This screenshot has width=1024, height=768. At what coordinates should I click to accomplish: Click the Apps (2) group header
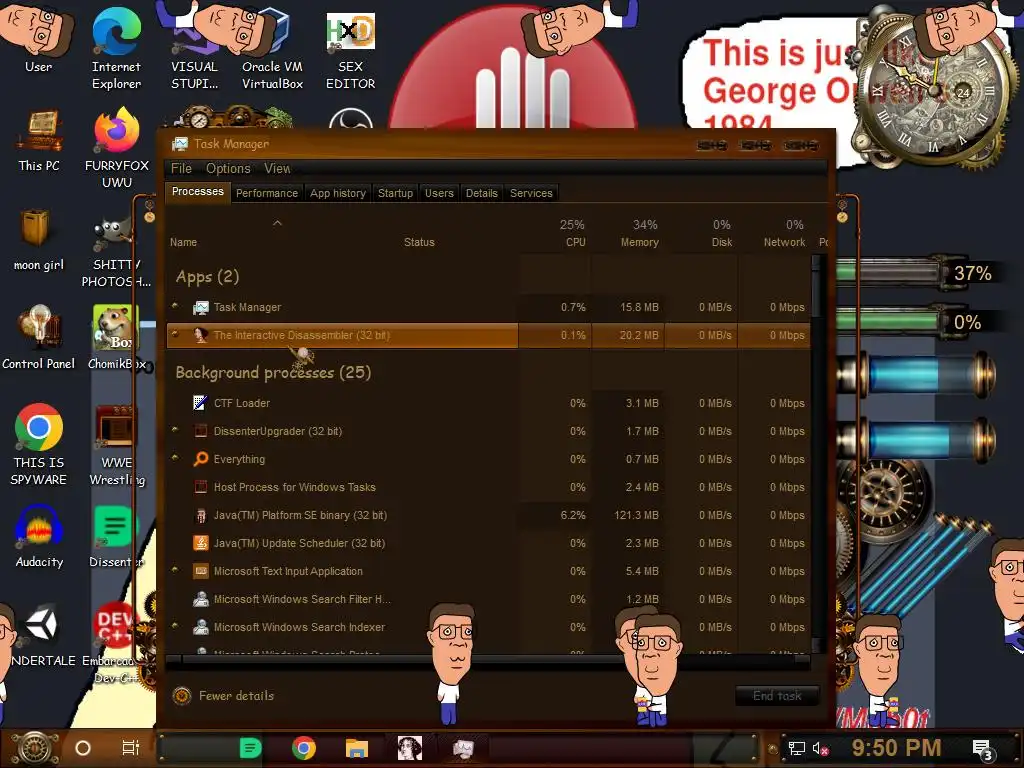(207, 277)
